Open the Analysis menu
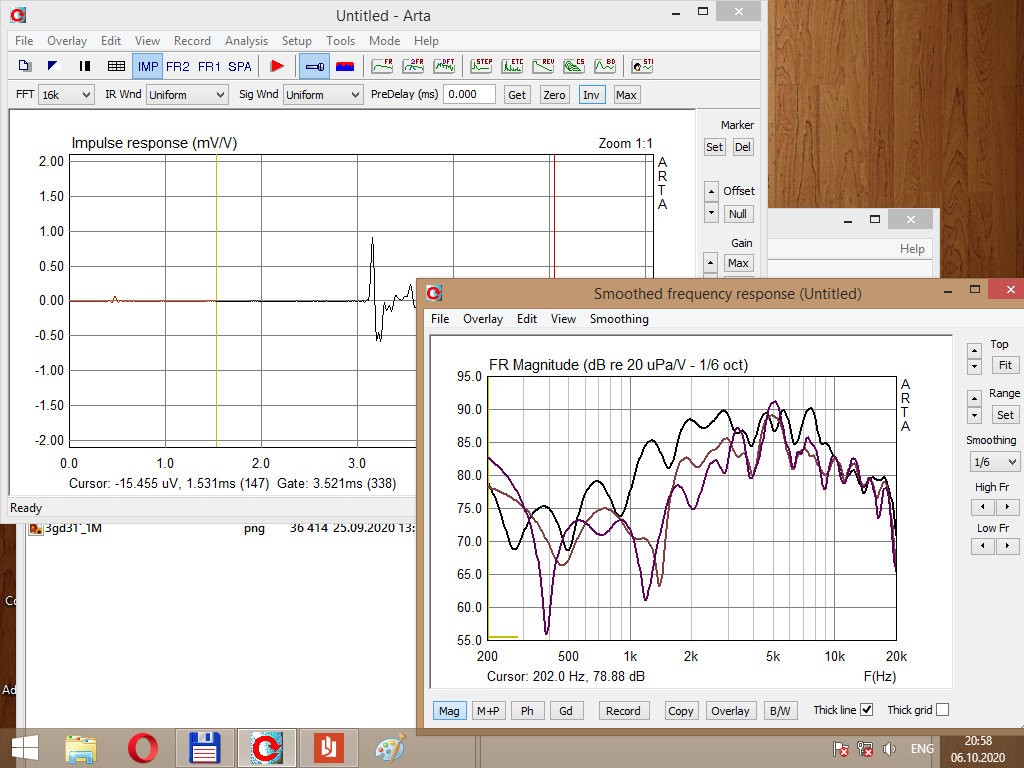Screen dimensions: 1024x768 coord(246,41)
